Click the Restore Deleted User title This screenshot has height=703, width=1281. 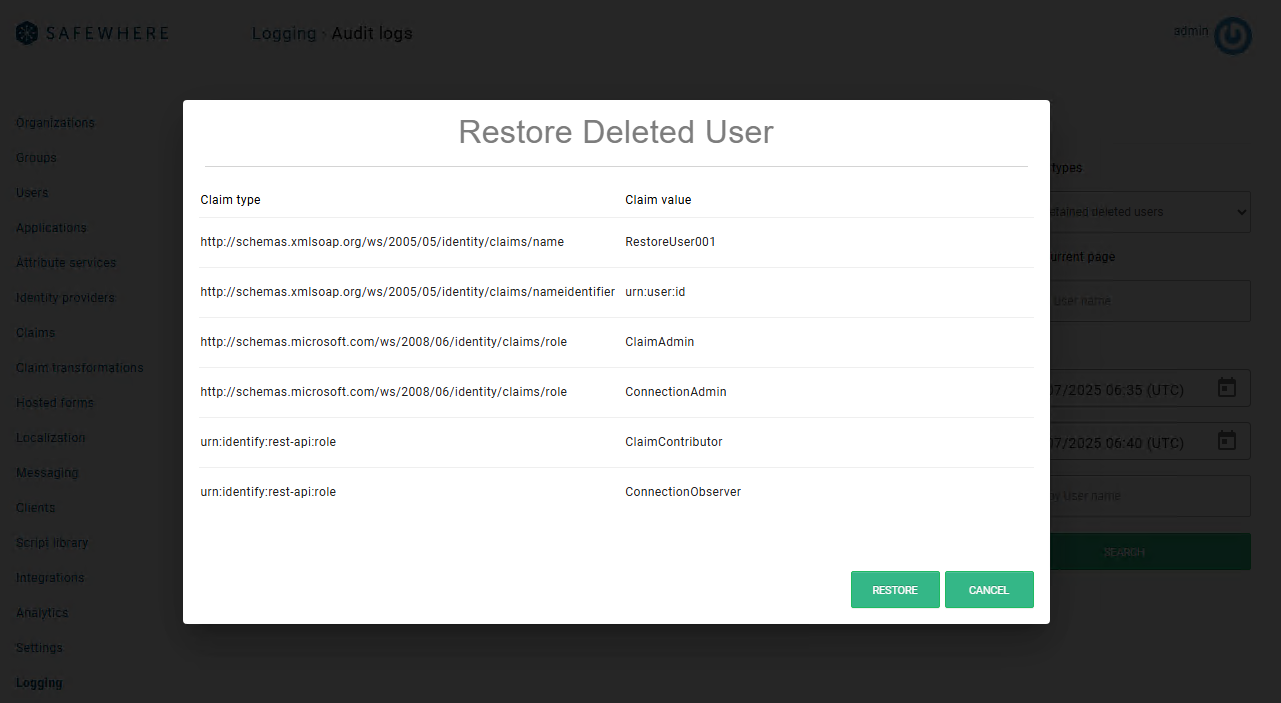[x=616, y=132]
